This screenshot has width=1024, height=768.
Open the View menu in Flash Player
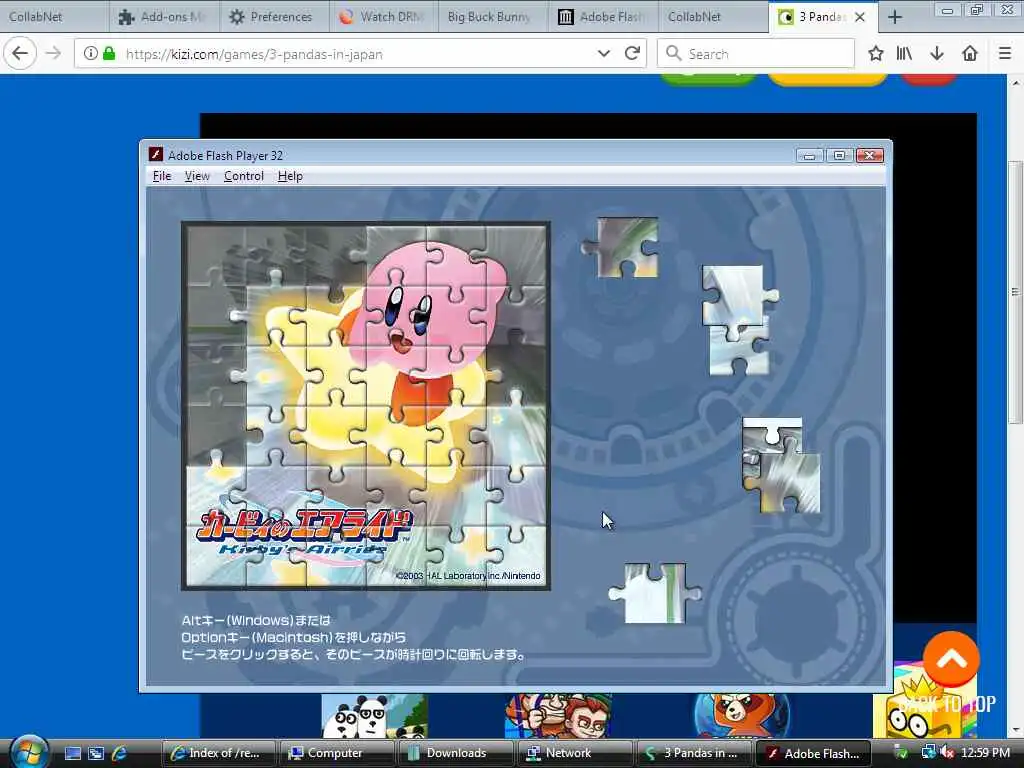pos(197,176)
